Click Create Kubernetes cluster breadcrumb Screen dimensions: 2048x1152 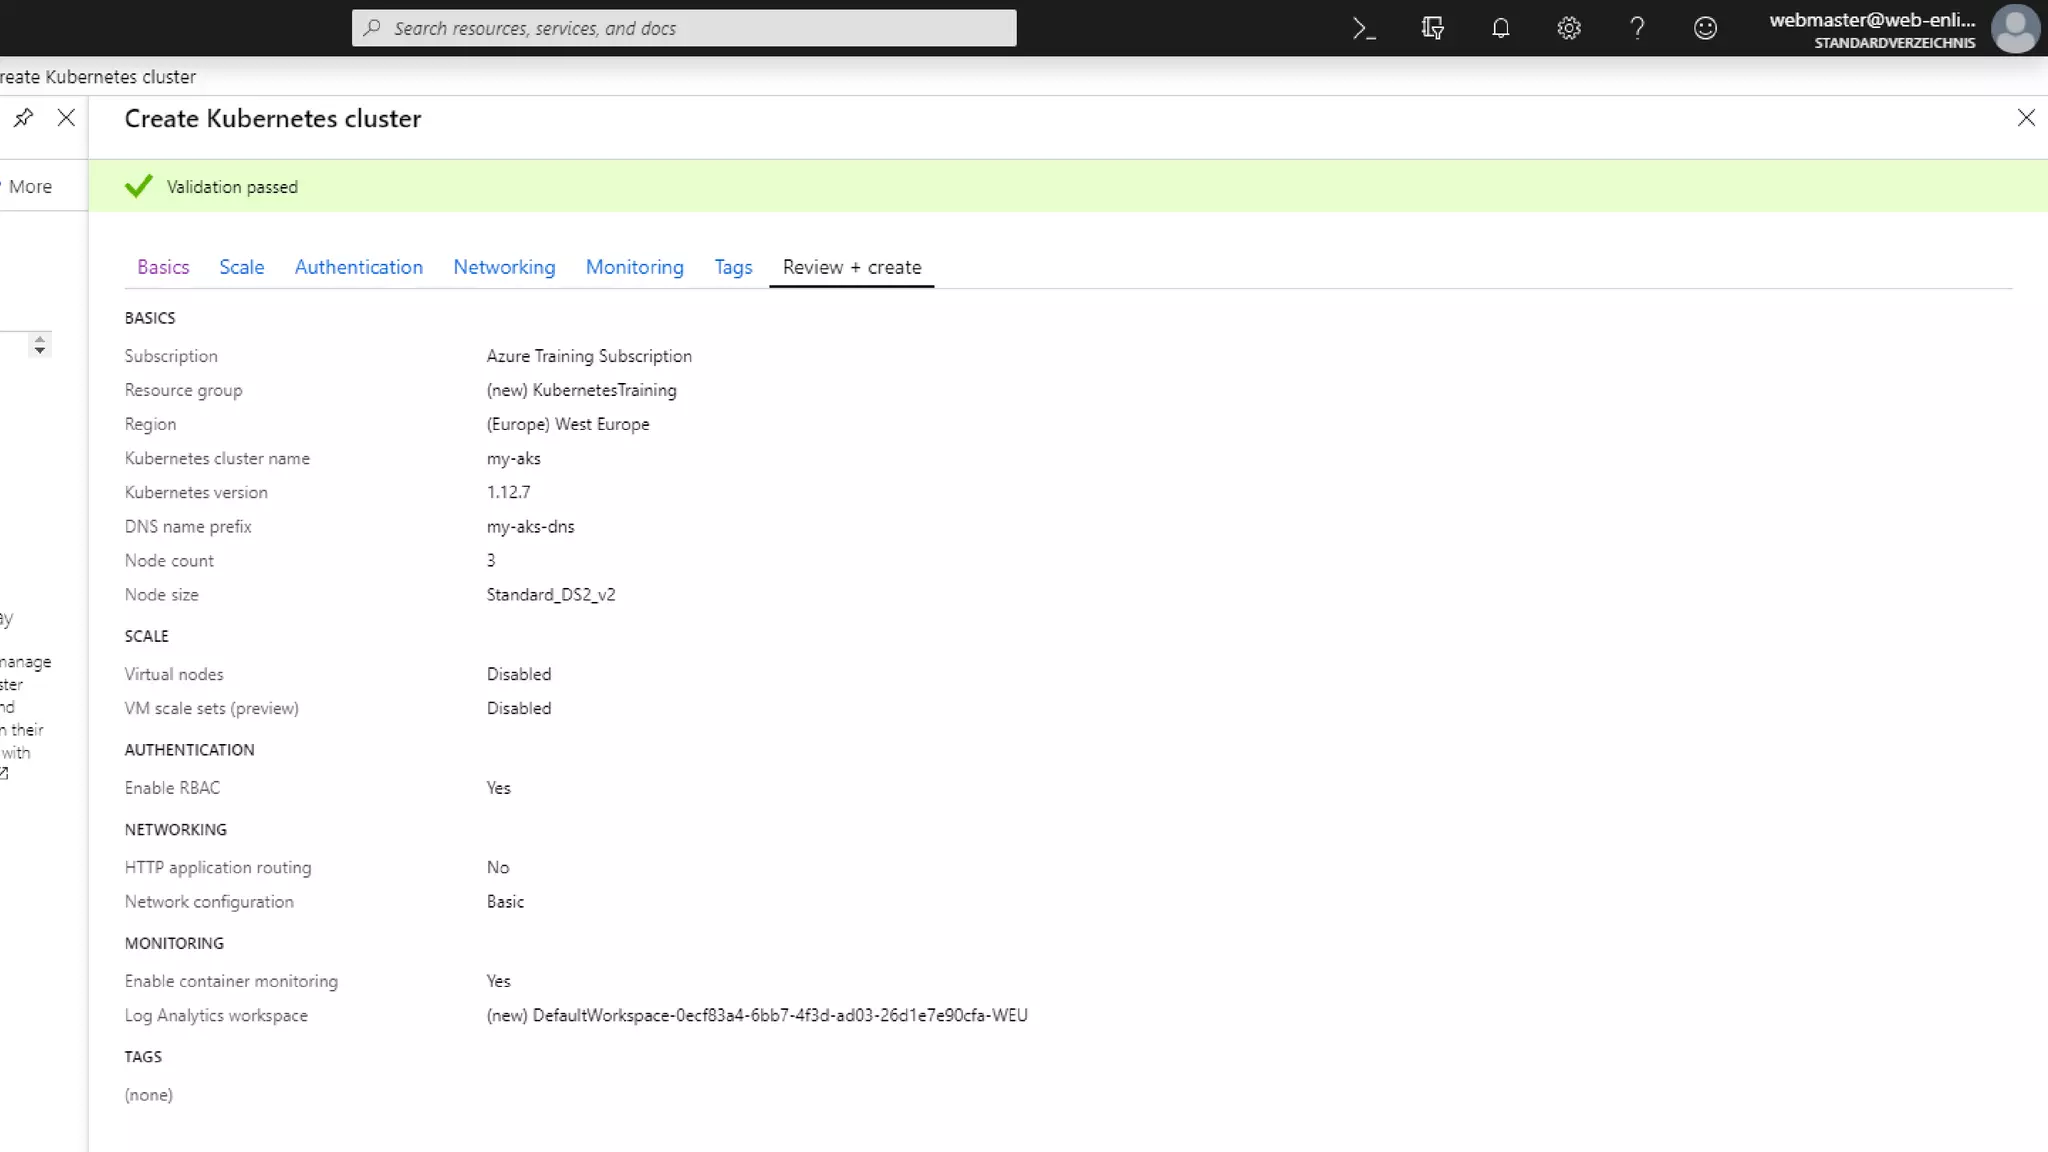pyautogui.click(x=98, y=77)
